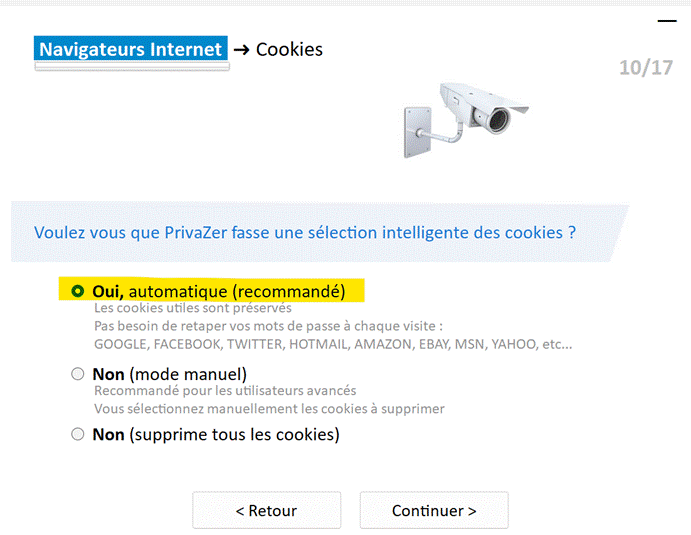
Task: Click the Navigateurs Internet header label
Action: 131,49
